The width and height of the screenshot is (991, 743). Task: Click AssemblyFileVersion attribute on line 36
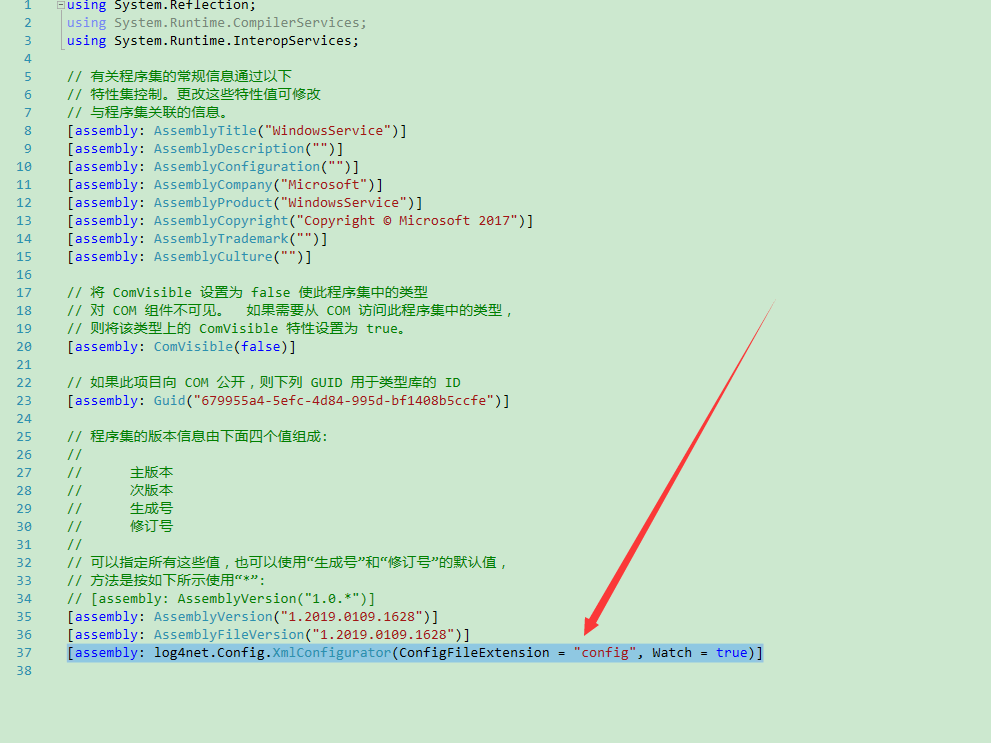229,634
